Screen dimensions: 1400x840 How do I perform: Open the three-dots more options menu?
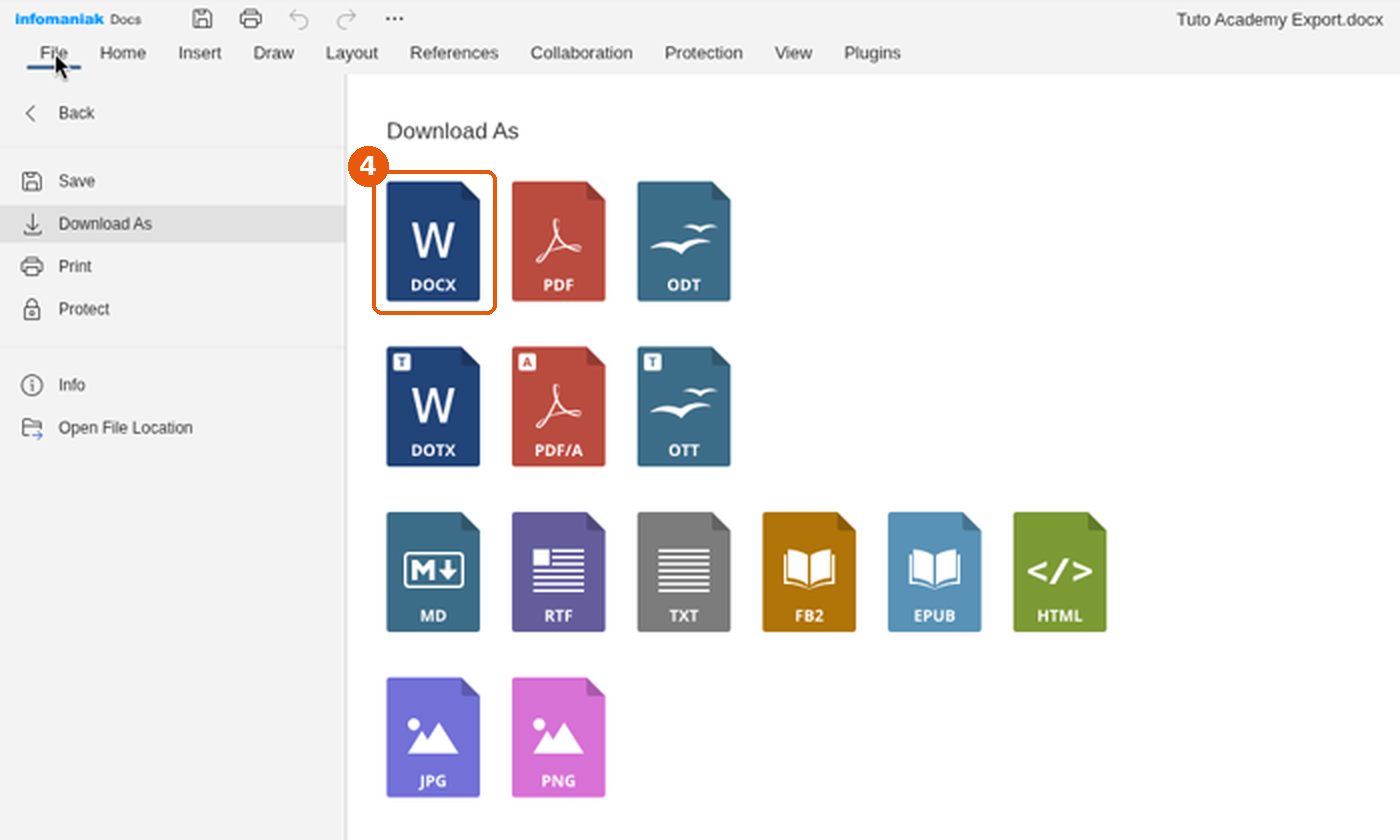click(x=395, y=19)
